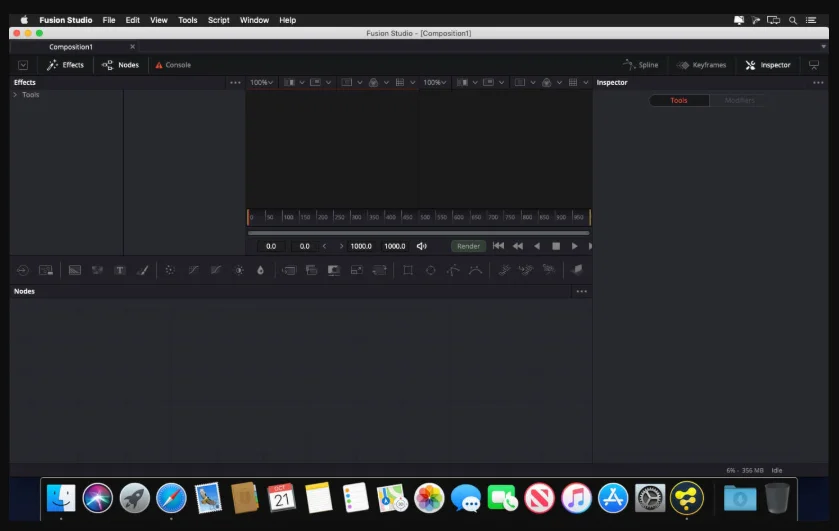Viewport: 839px width, 531px height.
Task: Toggle the Inspector panel button
Action: 768,65
